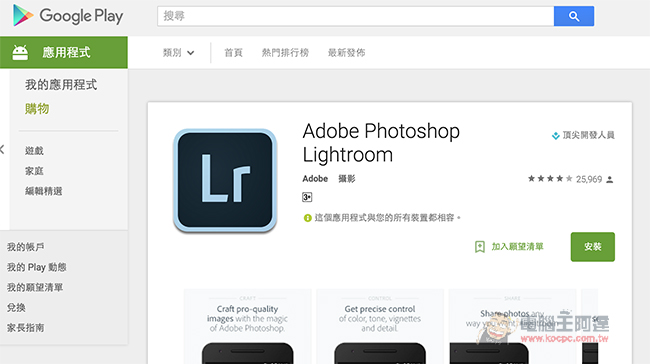The width and height of the screenshot is (650, 364).
Task: Click the 頂尖開發人員 diamond badge icon
Action: click(x=555, y=136)
